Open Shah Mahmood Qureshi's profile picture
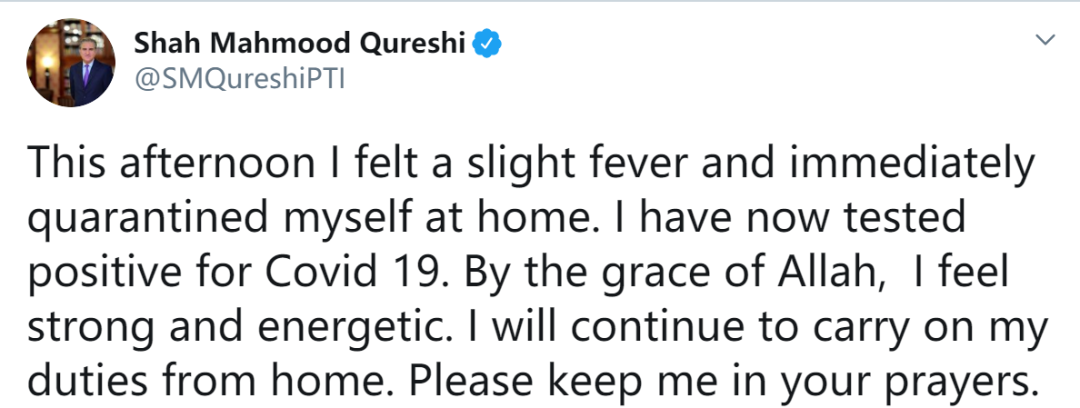1080x408 pixels. pos(70,61)
